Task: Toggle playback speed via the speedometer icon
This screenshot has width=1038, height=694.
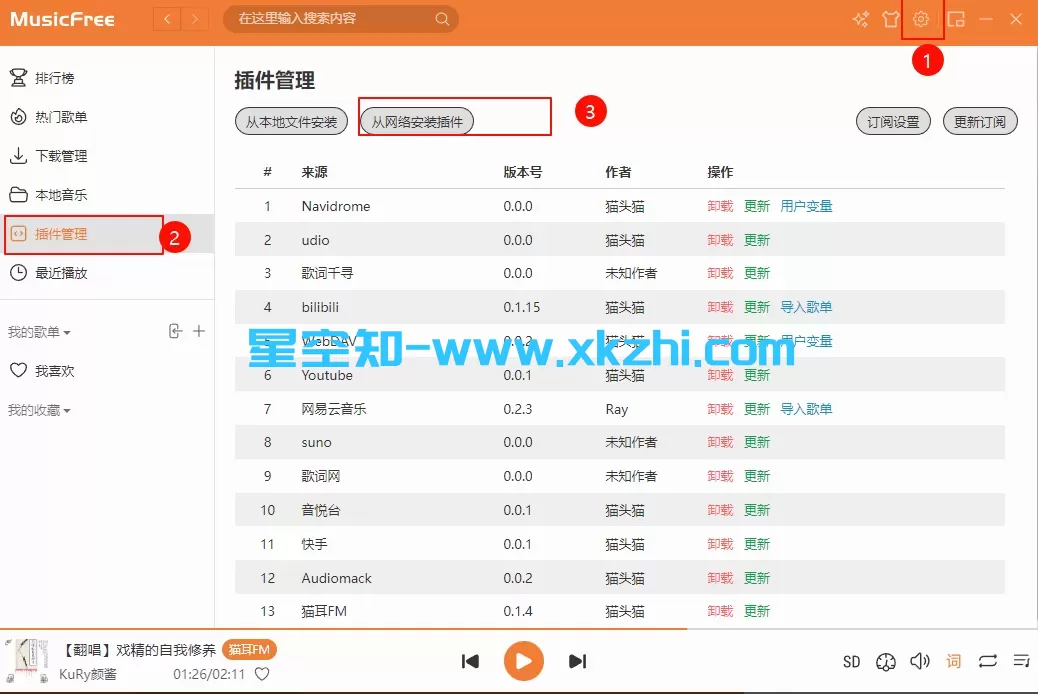Action: click(886, 661)
